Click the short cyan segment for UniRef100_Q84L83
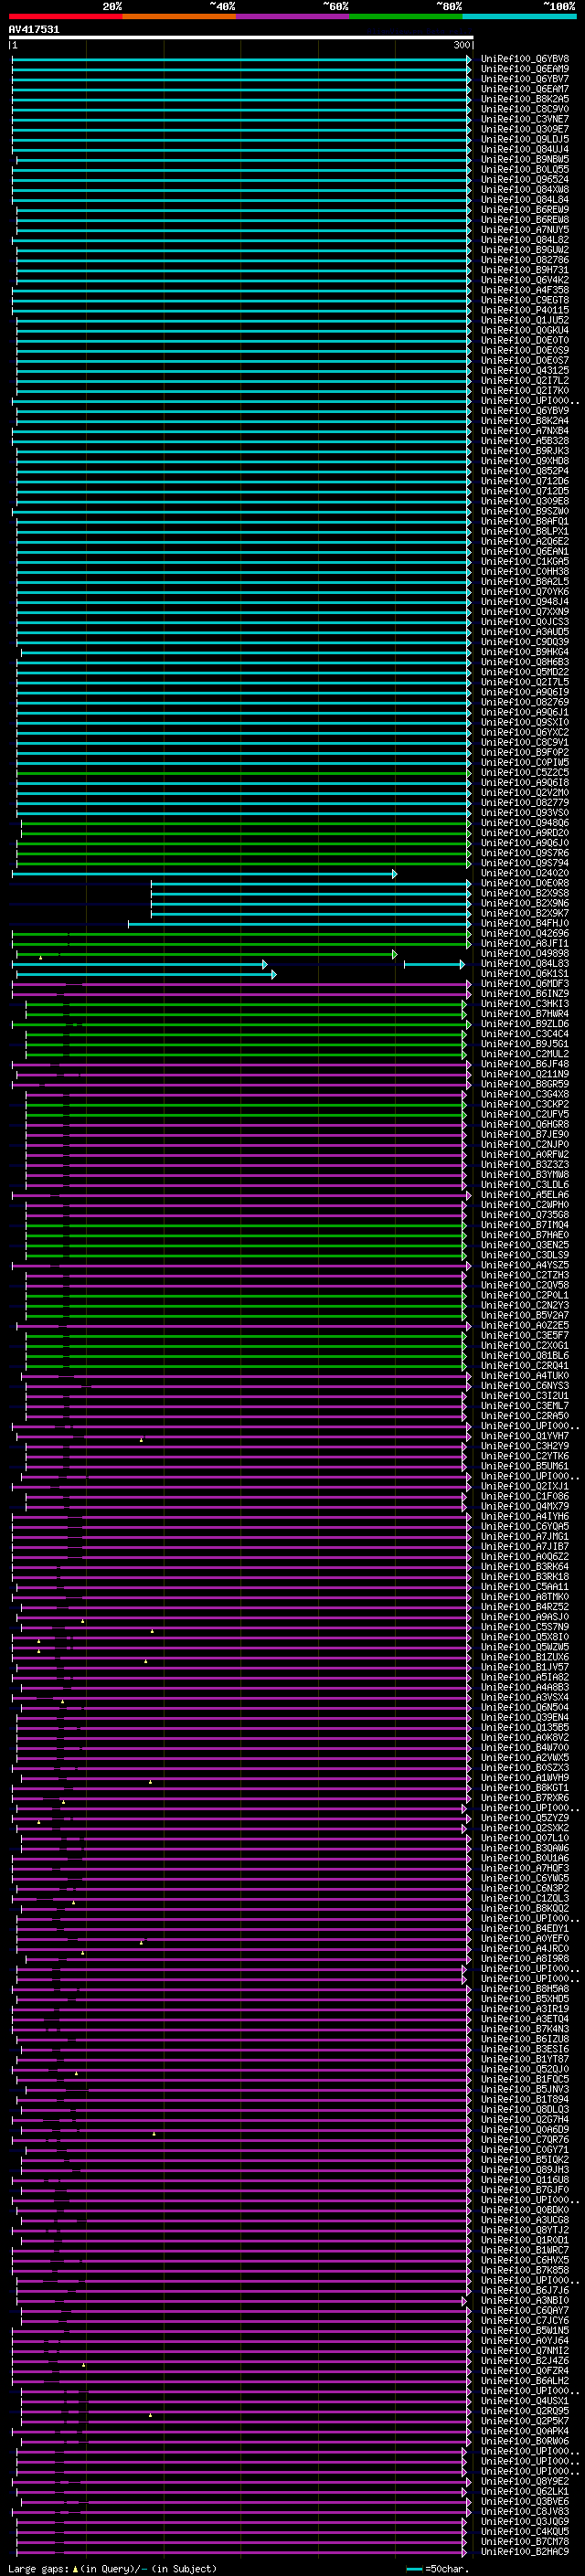 pyautogui.click(x=434, y=964)
